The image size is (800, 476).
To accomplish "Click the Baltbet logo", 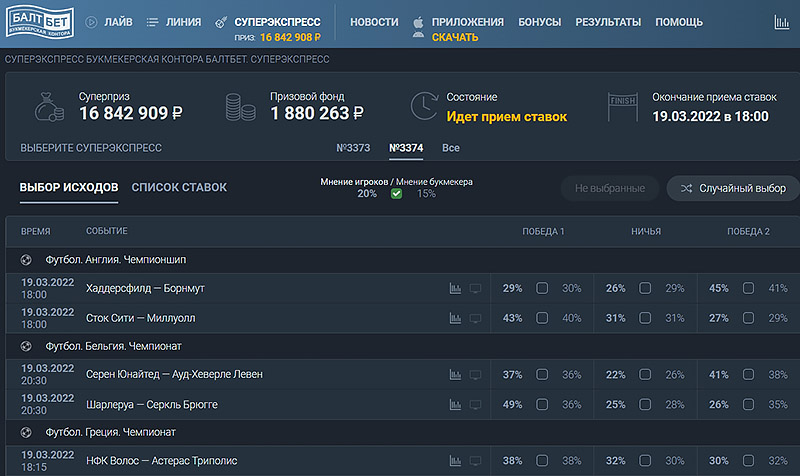I will click(40, 22).
